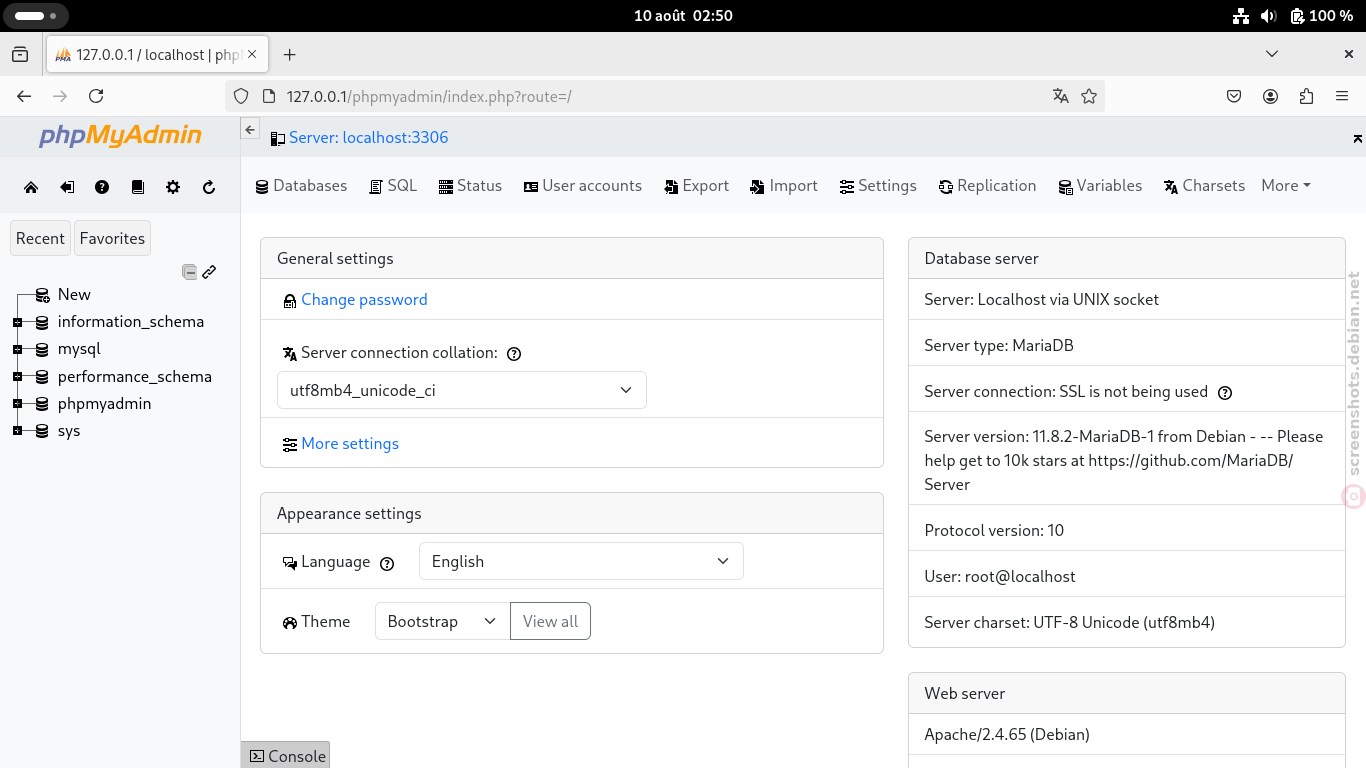Click New database tree item
Viewport: 1366px width, 768px height.
[74, 295]
